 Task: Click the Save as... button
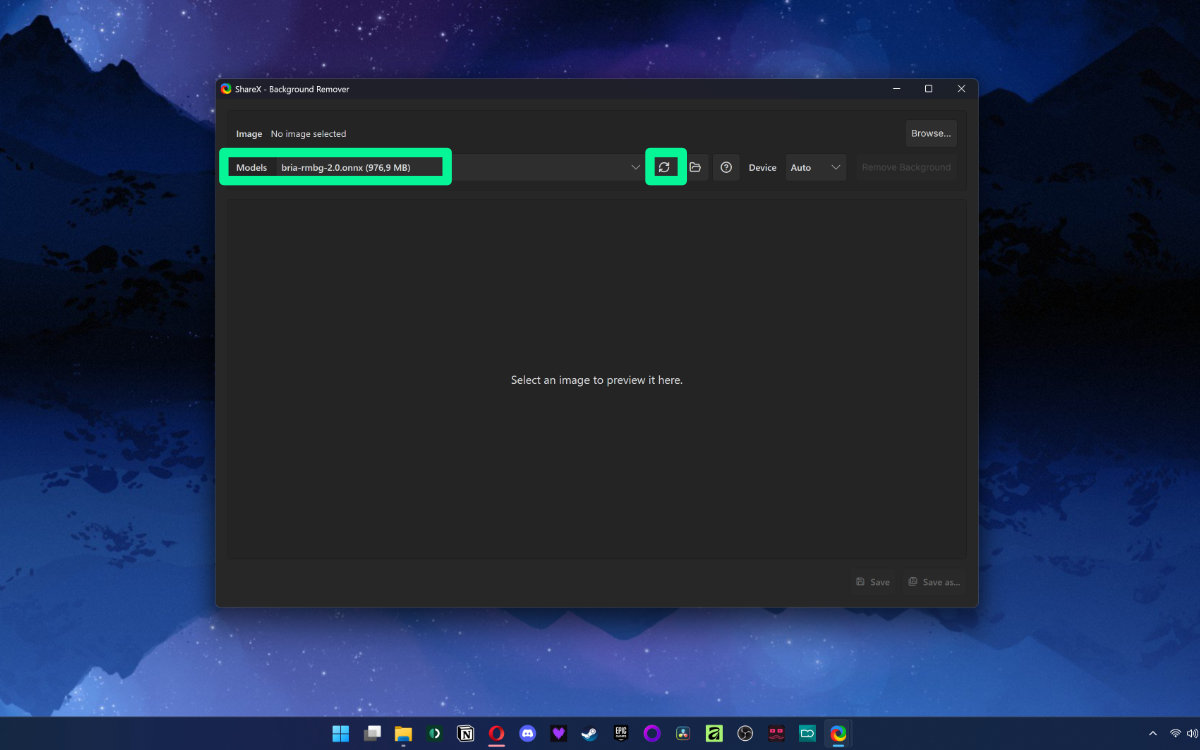point(934,582)
